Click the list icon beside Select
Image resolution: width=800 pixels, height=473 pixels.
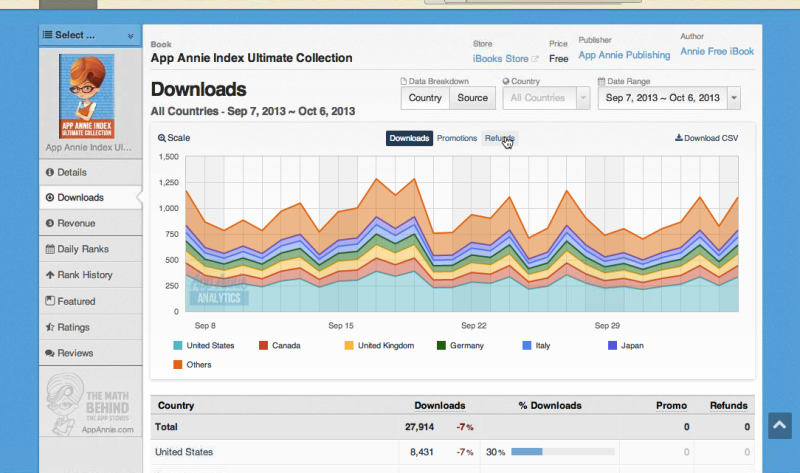[x=47, y=35]
